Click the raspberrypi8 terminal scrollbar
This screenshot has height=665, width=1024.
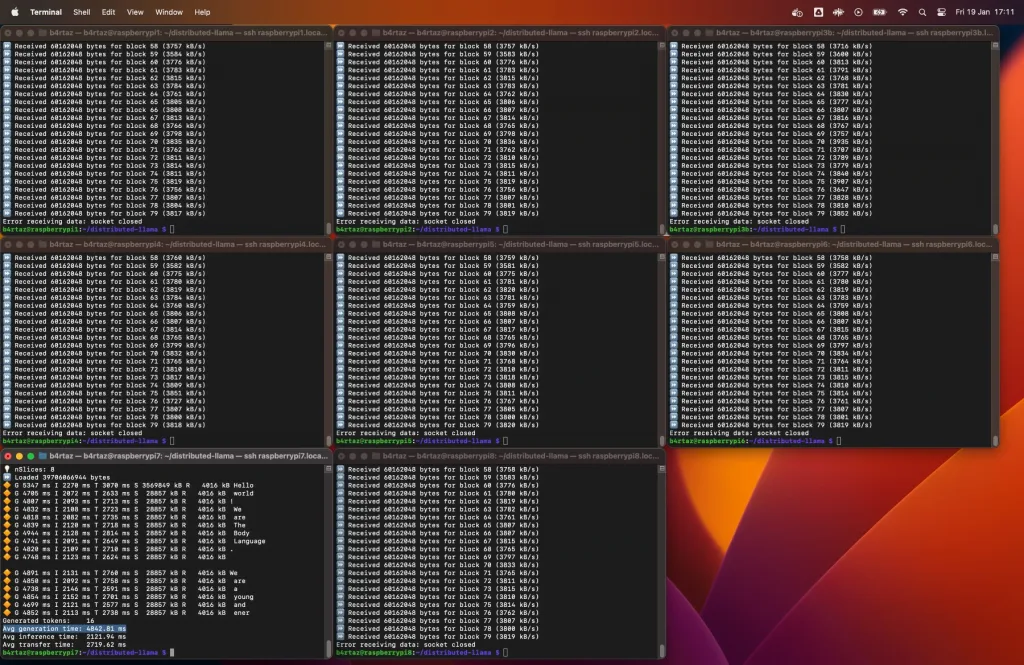click(x=662, y=560)
